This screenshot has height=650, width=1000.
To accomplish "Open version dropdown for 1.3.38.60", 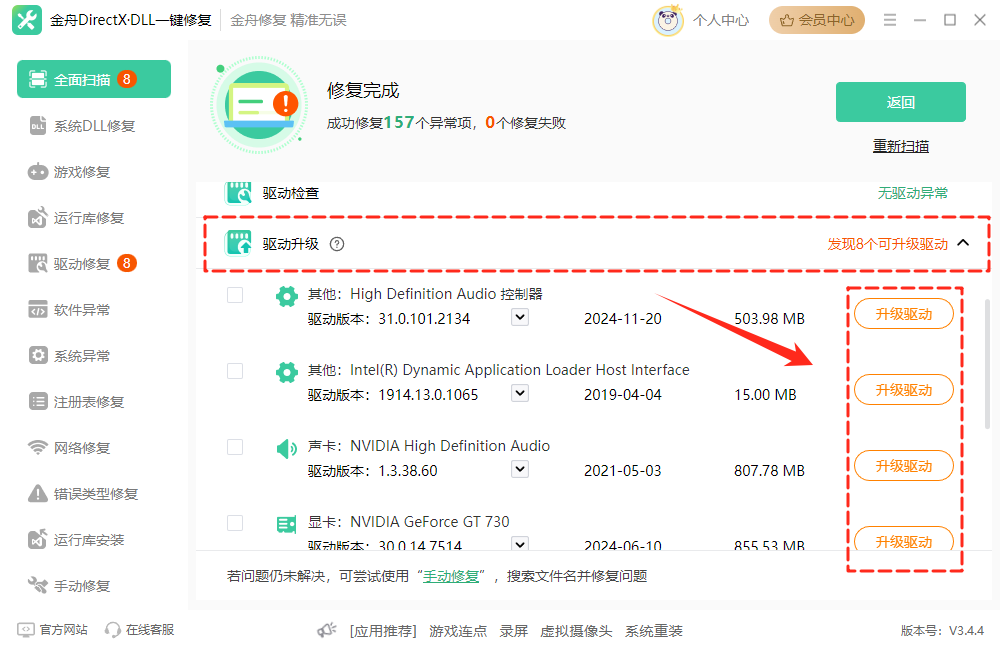I will pyautogui.click(x=520, y=469).
